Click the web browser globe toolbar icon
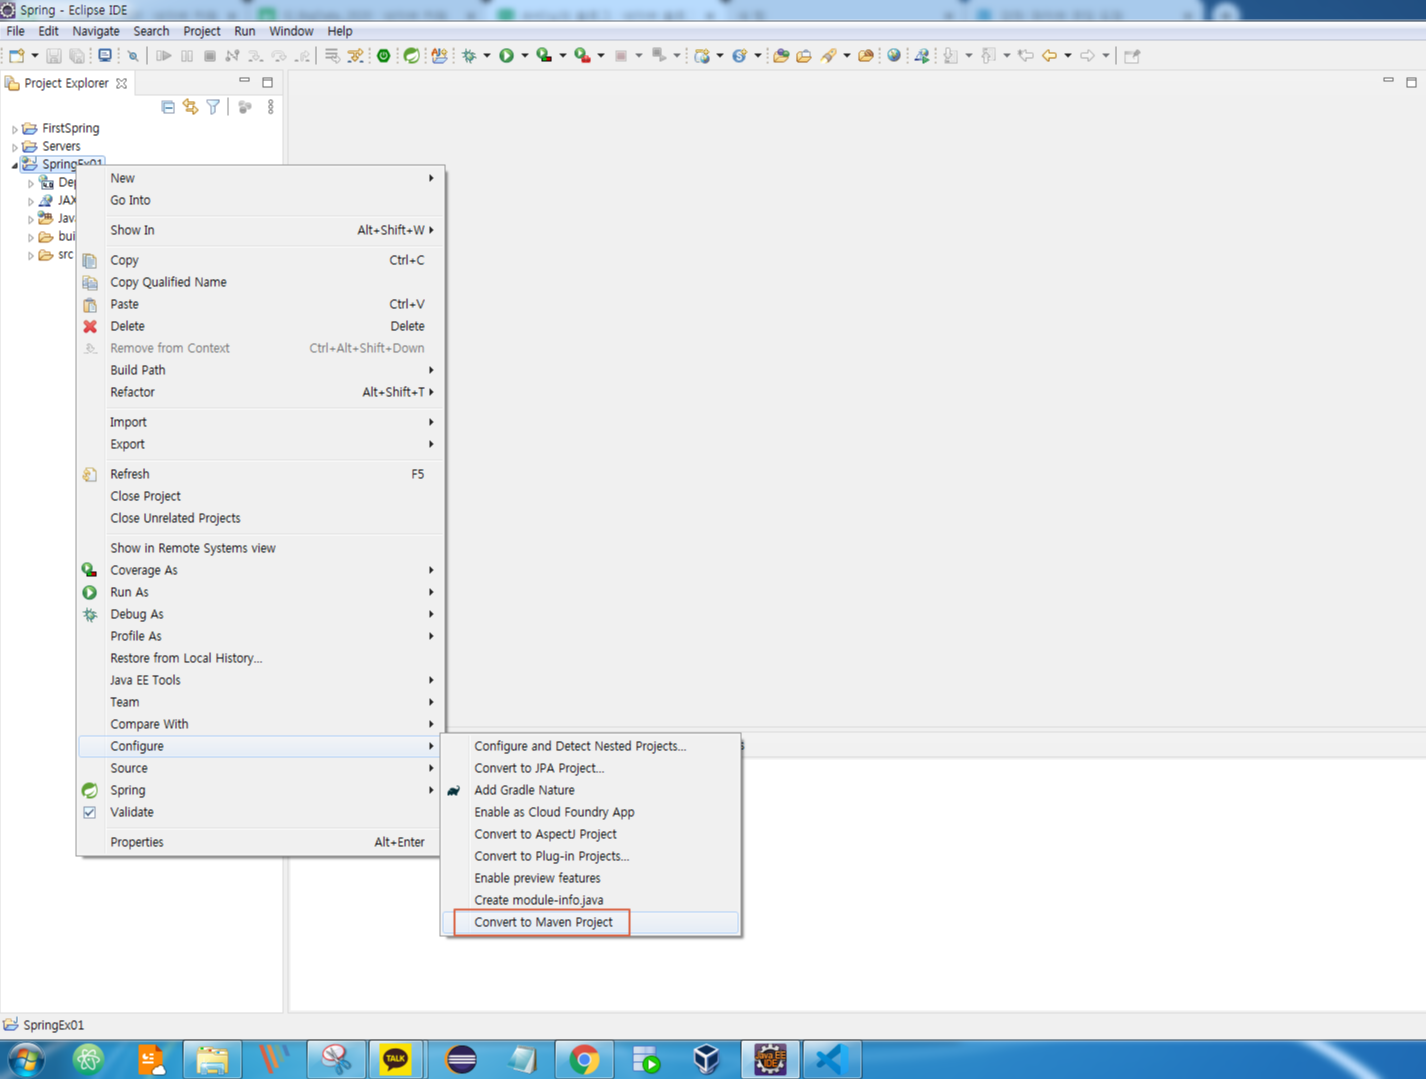1426x1079 pixels. [894, 56]
